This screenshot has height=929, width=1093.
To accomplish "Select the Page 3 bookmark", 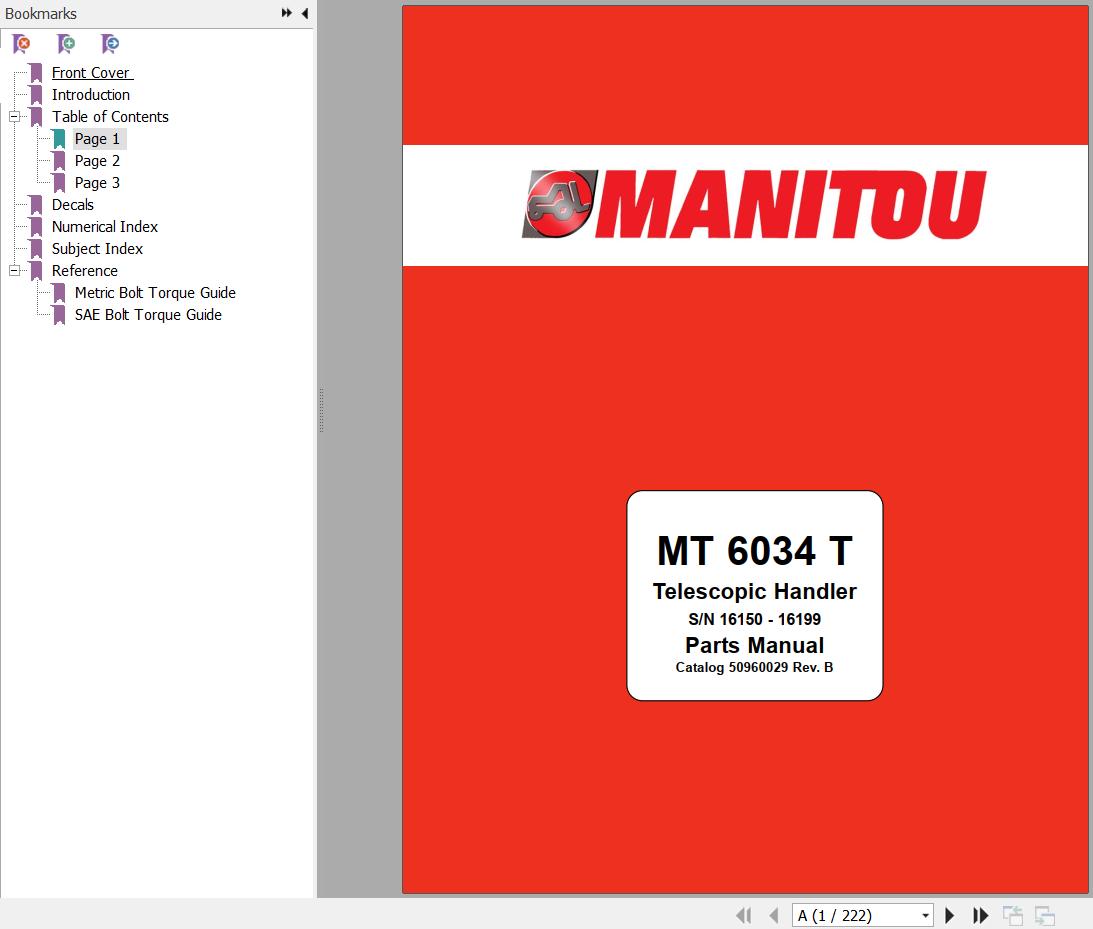I will [x=98, y=183].
